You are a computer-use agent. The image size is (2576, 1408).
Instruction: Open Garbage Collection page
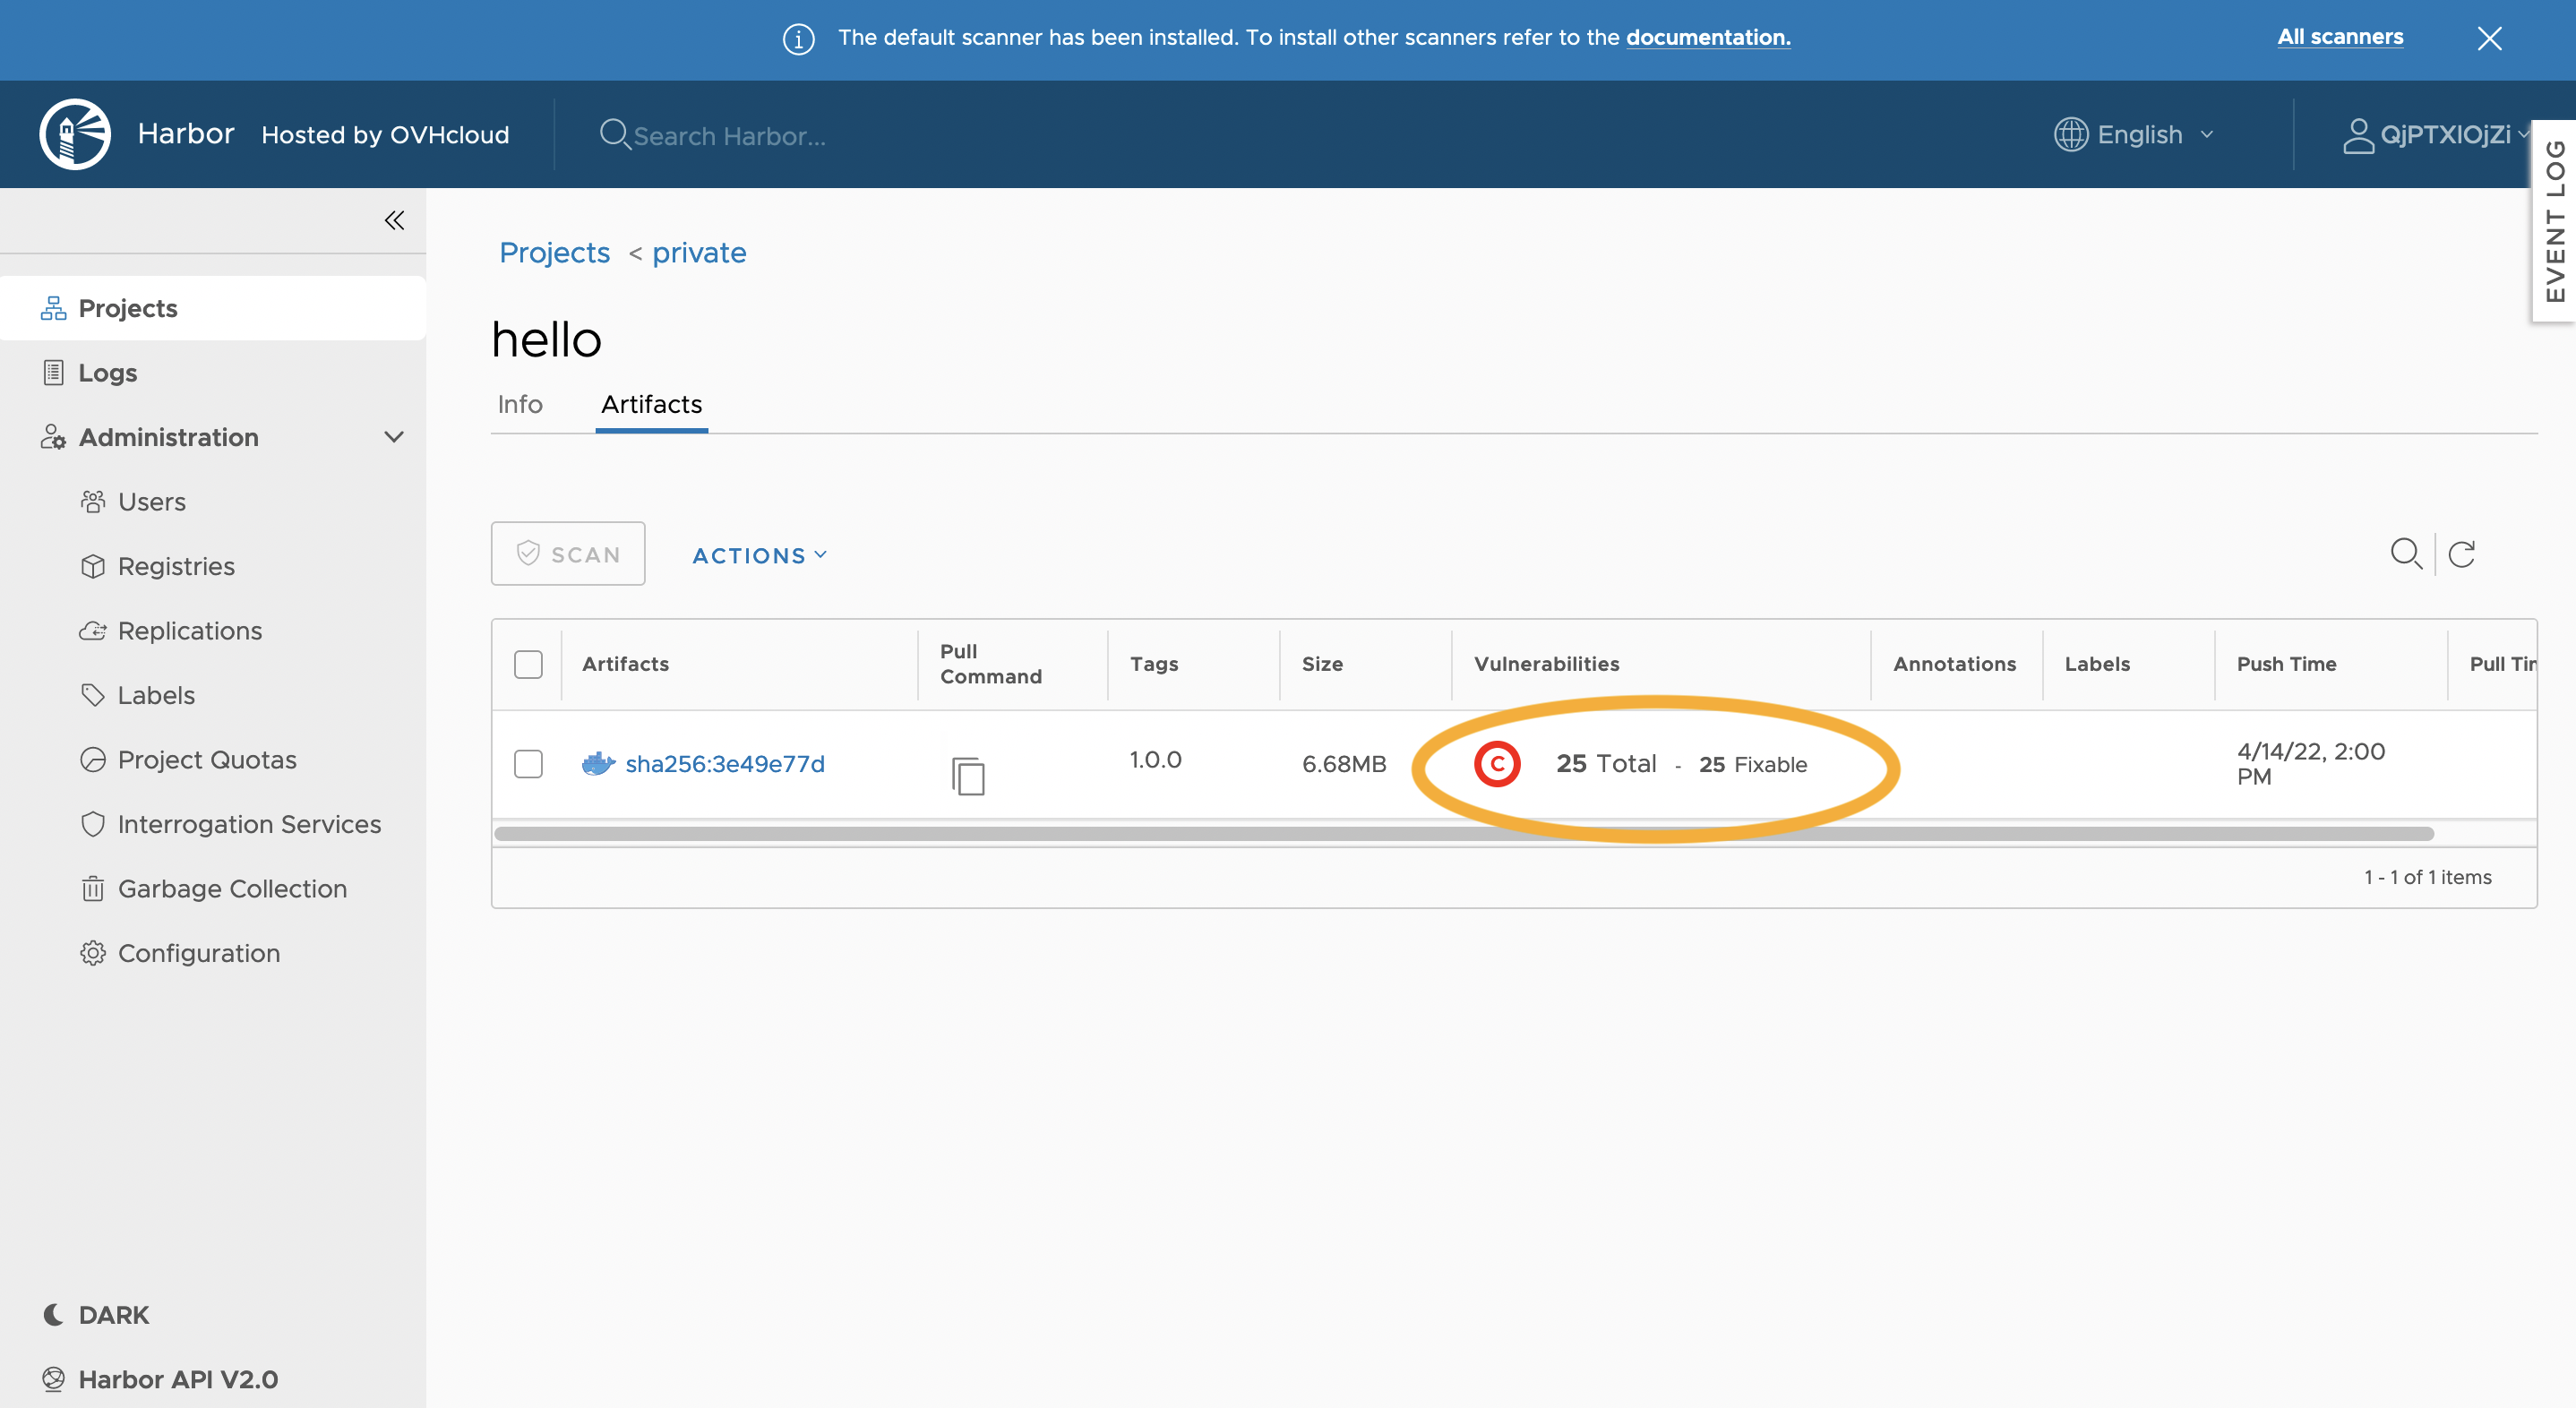232,888
